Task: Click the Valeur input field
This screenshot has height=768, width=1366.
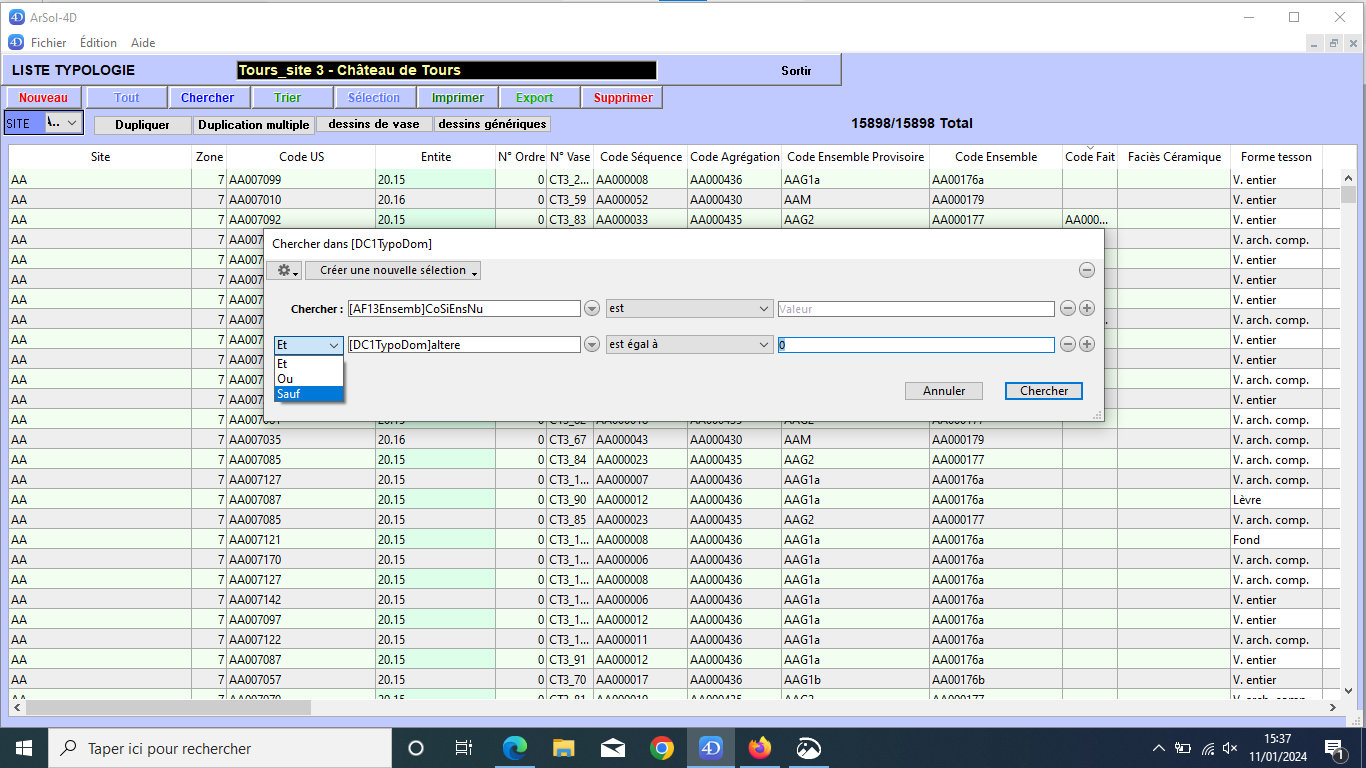Action: point(915,309)
